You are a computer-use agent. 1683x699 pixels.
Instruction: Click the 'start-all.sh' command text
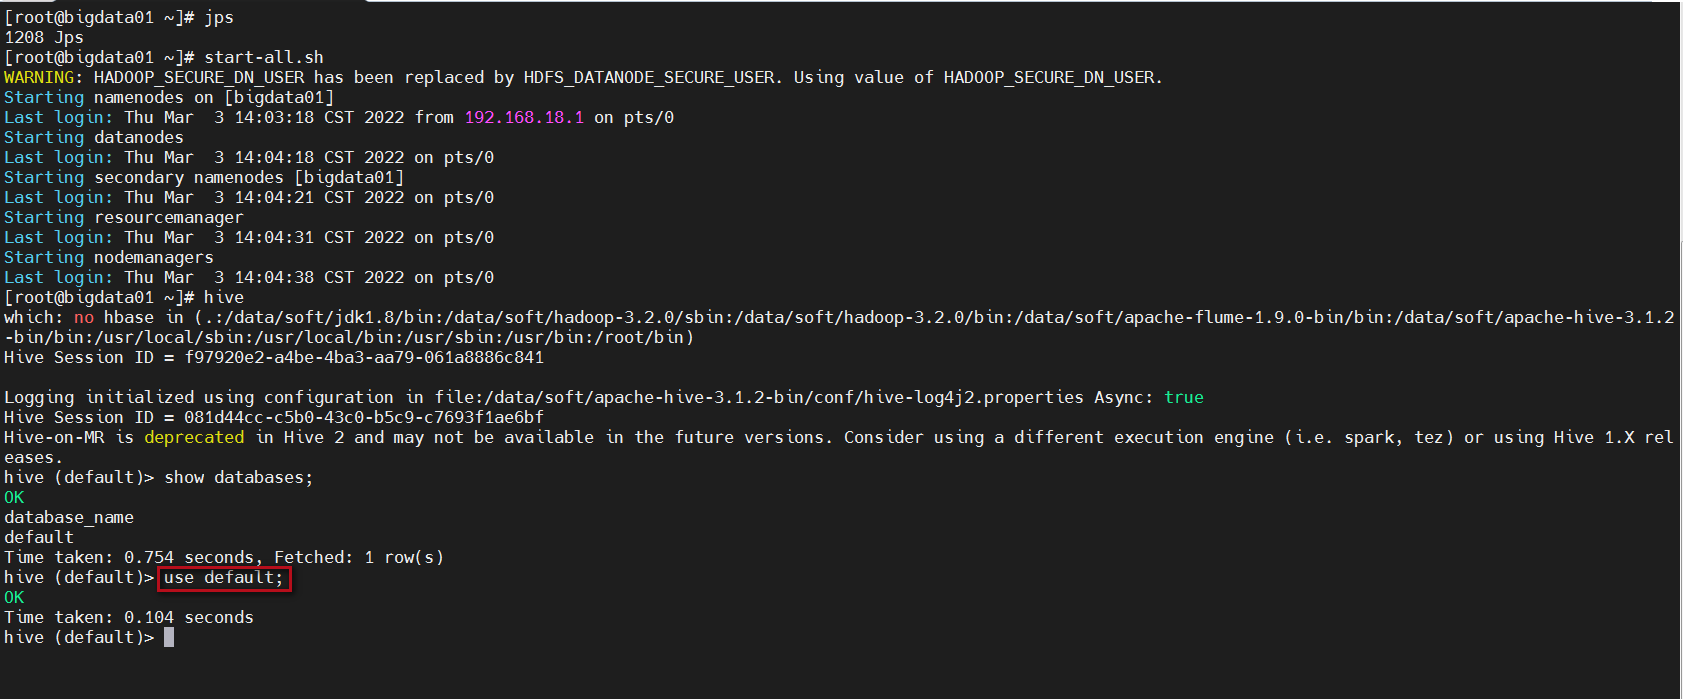pos(264,58)
